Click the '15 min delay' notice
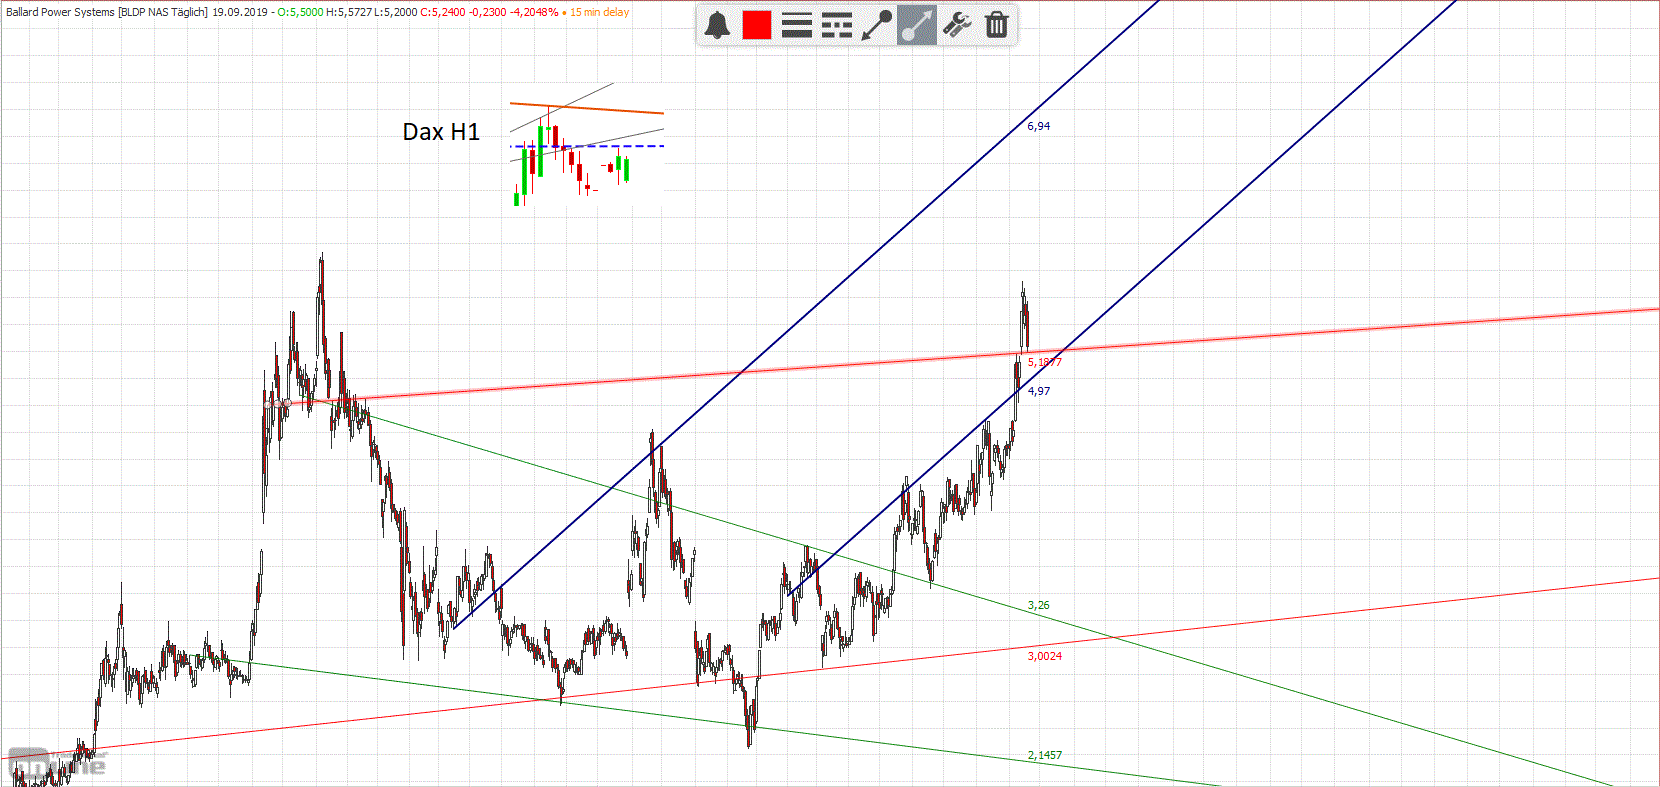The height and width of the screenshot is (787, 1660). pos(600,12)
